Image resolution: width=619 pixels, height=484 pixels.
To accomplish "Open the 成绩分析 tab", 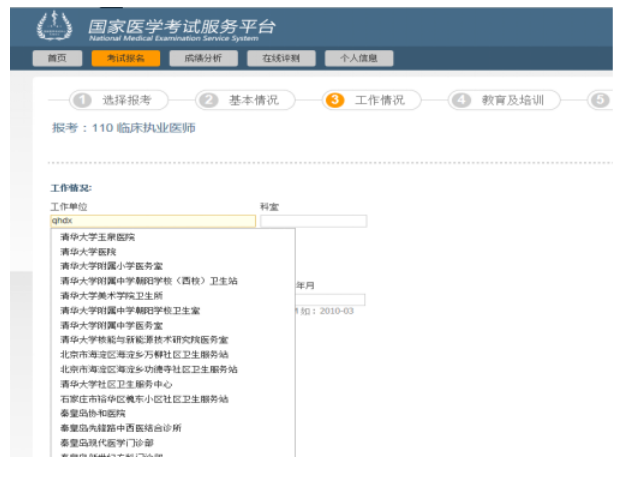I will pos(203,58).
